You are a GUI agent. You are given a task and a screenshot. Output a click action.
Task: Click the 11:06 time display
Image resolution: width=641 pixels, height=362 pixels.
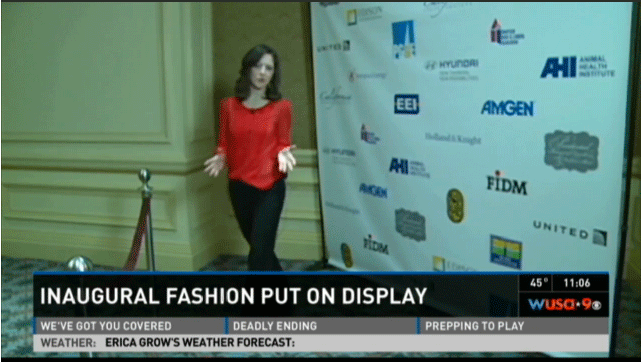pos(576,283)
